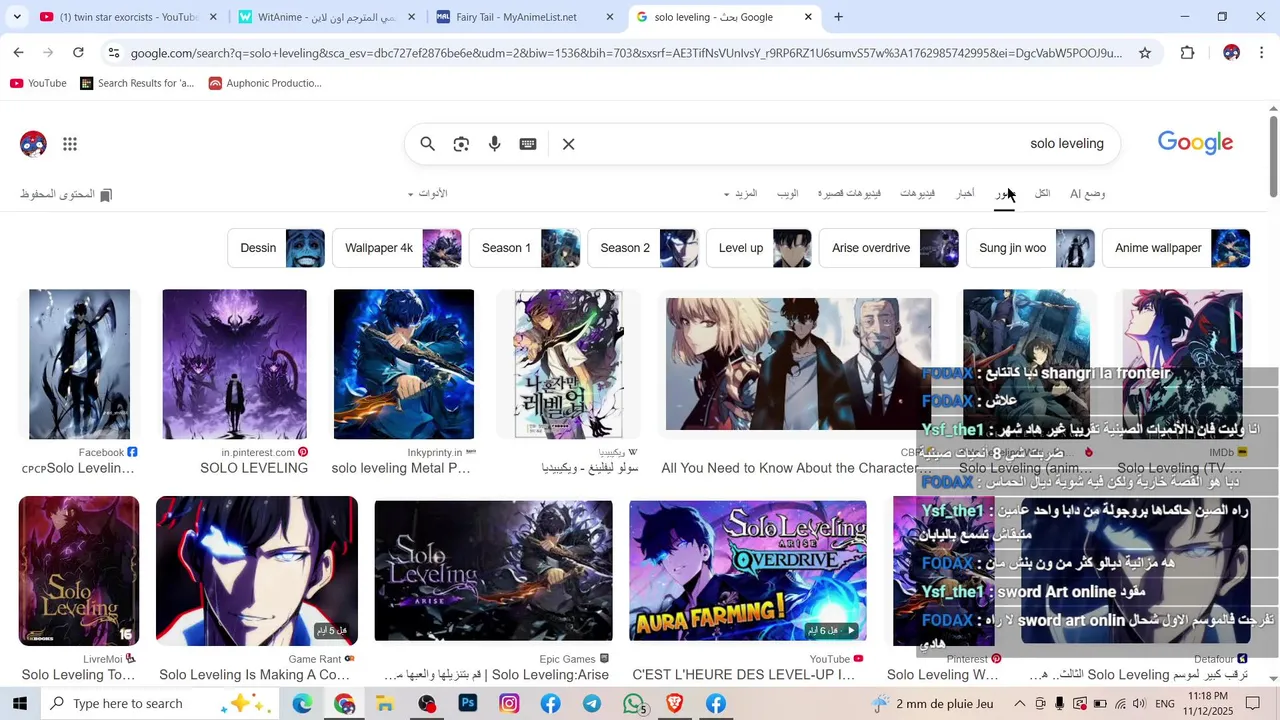1280x720 pixels.
Task: Select the الويب web tab
Action: tap(788, 194)
